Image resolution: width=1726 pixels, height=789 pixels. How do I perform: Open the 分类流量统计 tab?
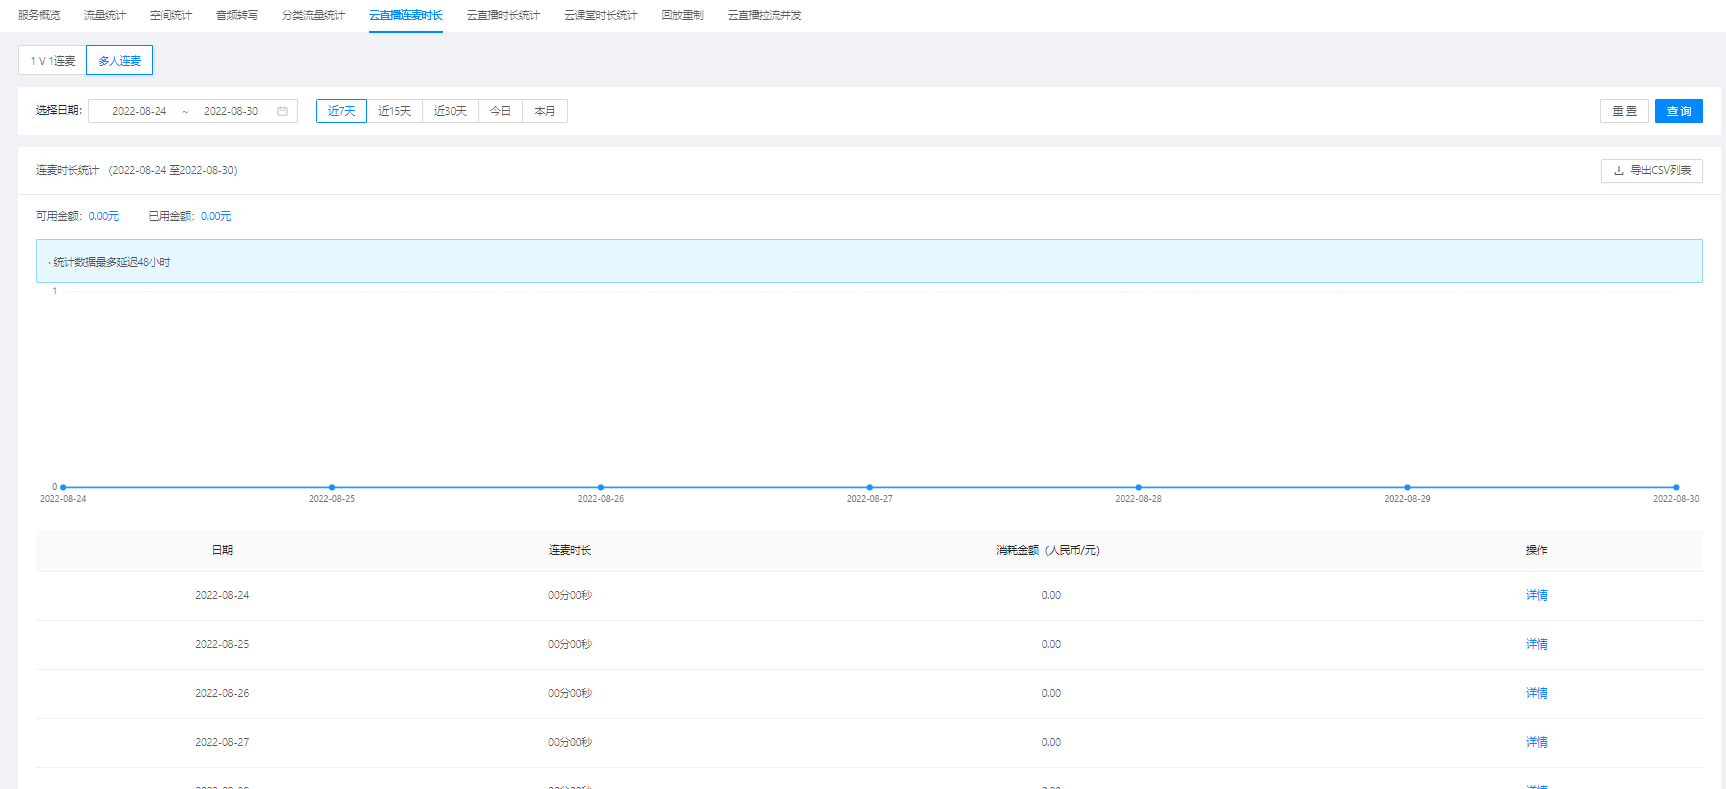point(313,15)
